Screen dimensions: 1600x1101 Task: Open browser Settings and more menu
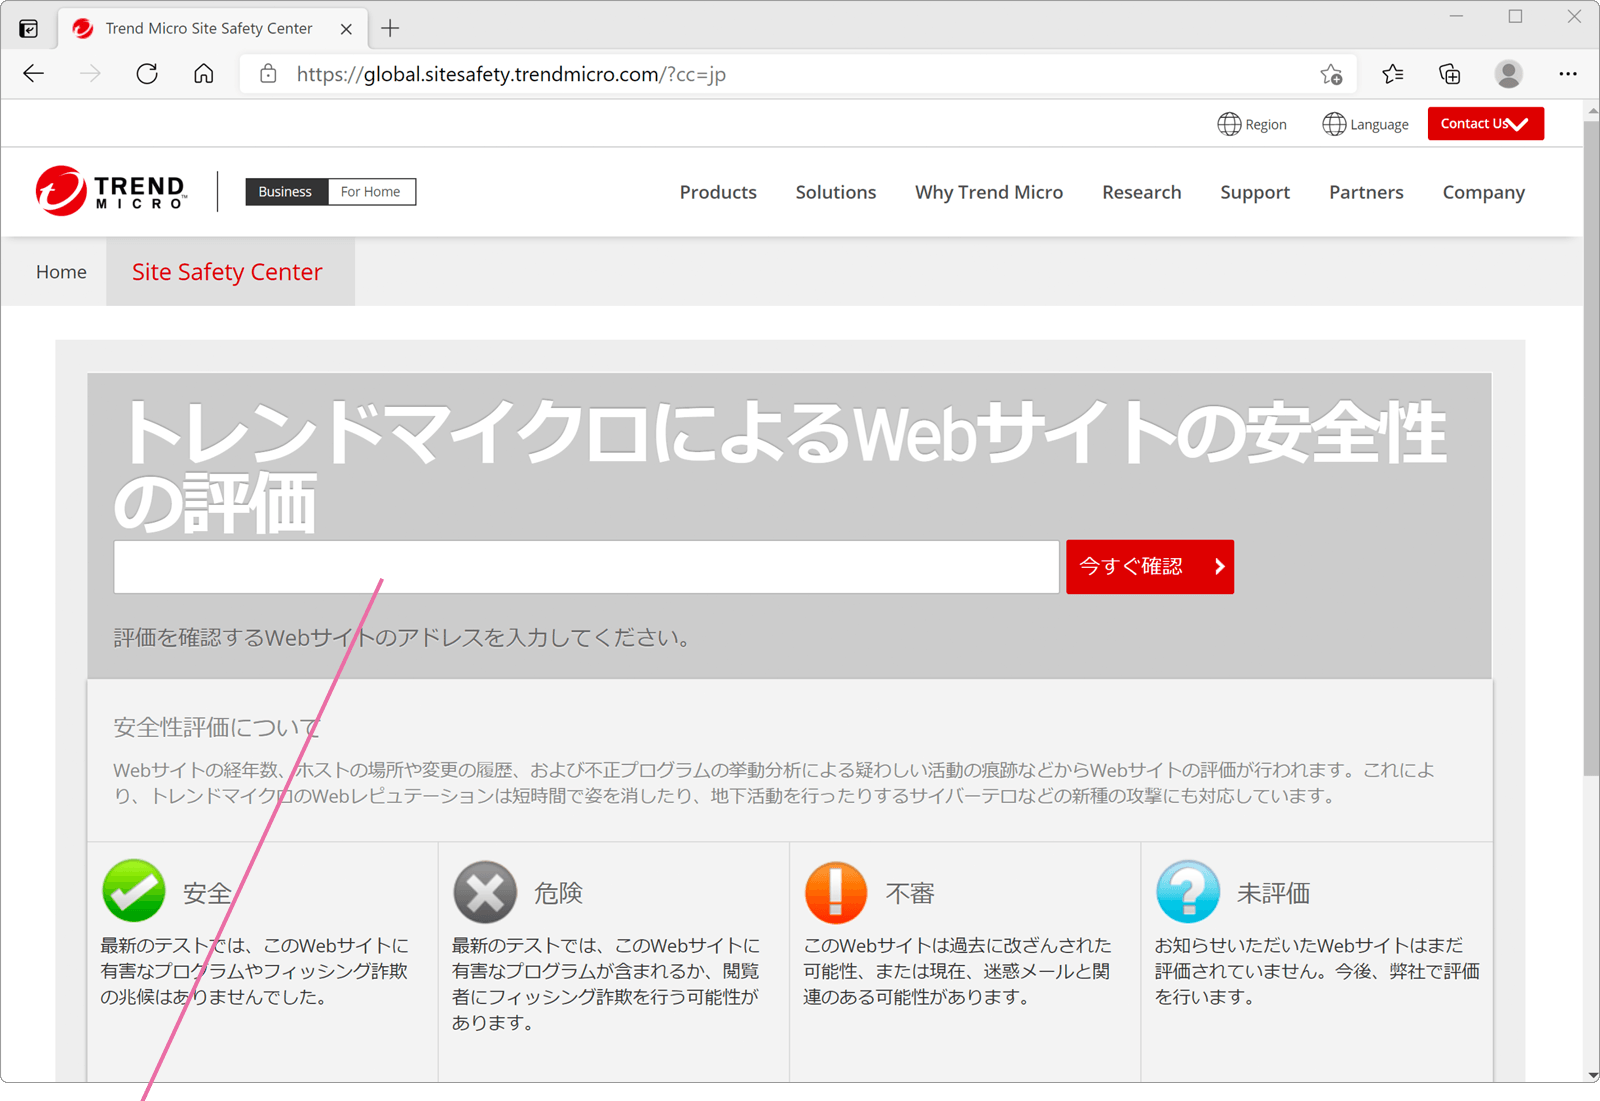point(1567,74)
